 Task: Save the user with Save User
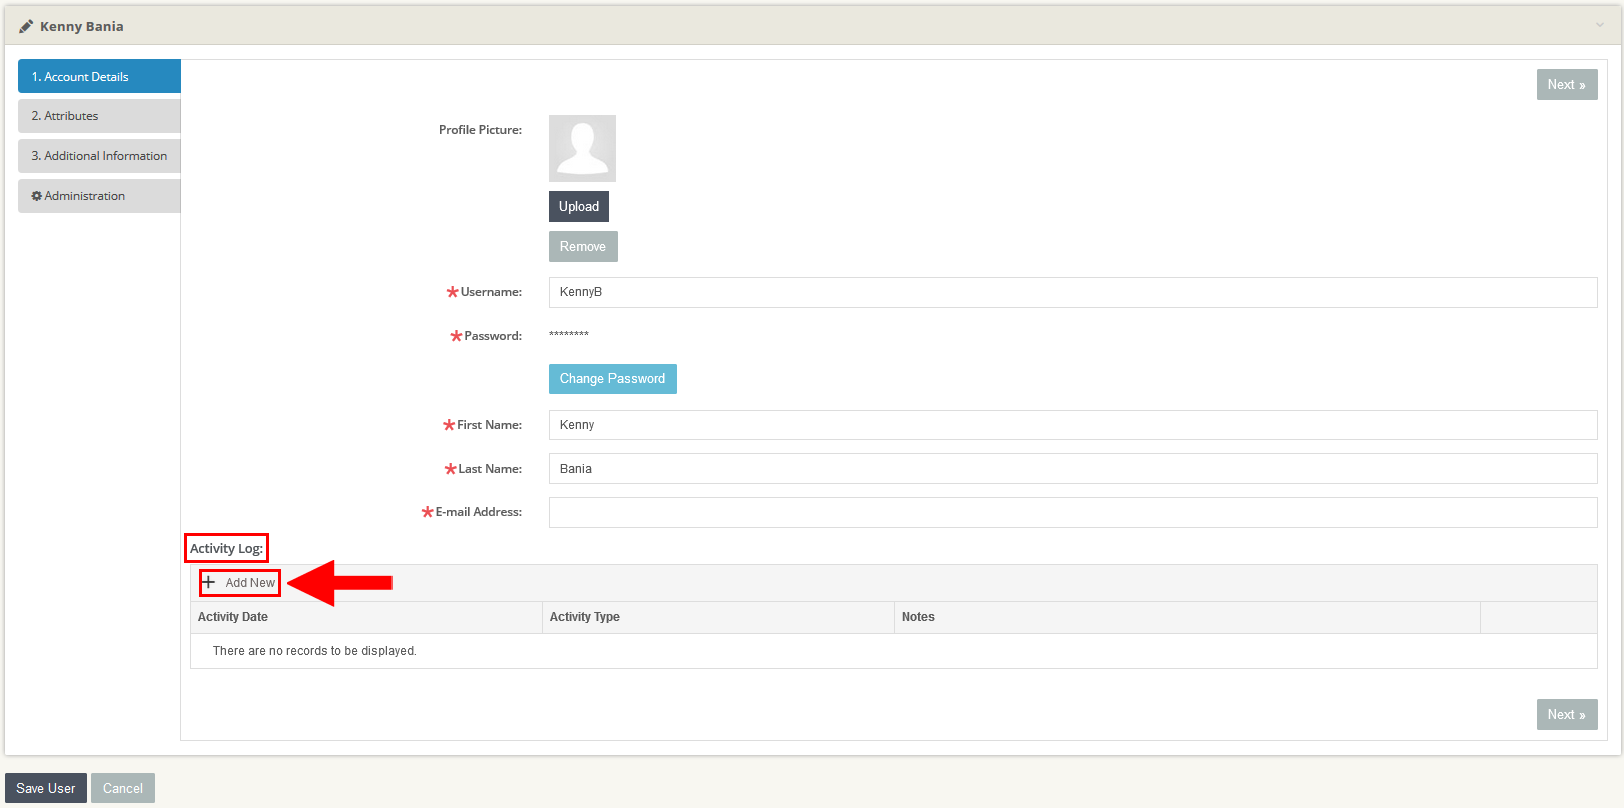46,788
